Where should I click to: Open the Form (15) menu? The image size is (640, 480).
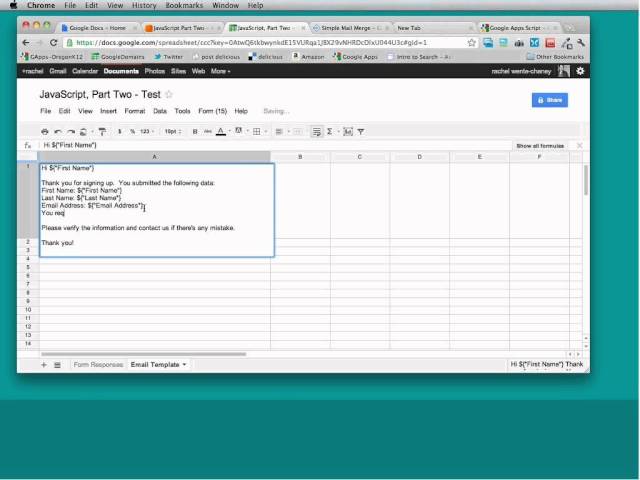pos(212,111)
